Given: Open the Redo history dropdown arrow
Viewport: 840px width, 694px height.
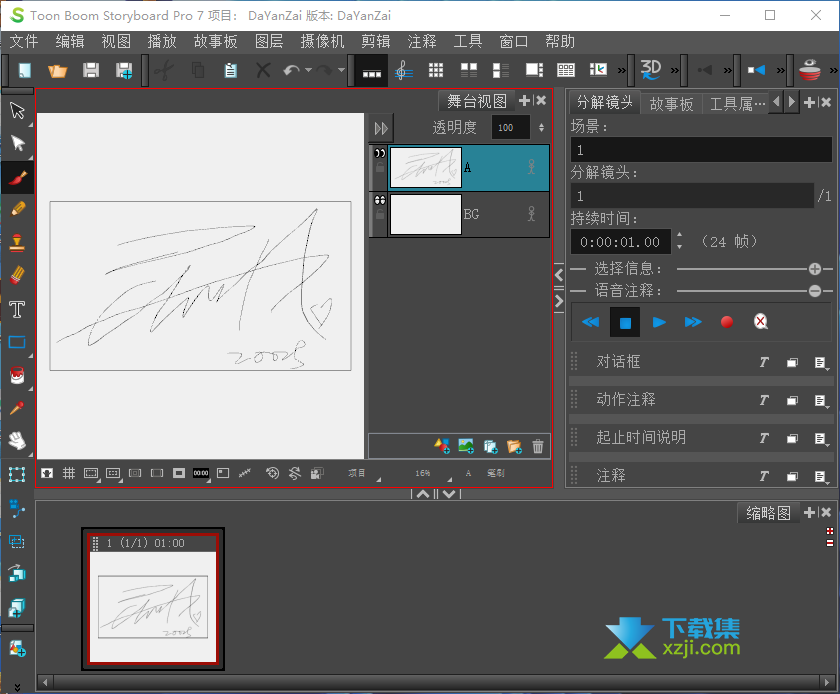Looking at the screenshot, I should point(341,70).
